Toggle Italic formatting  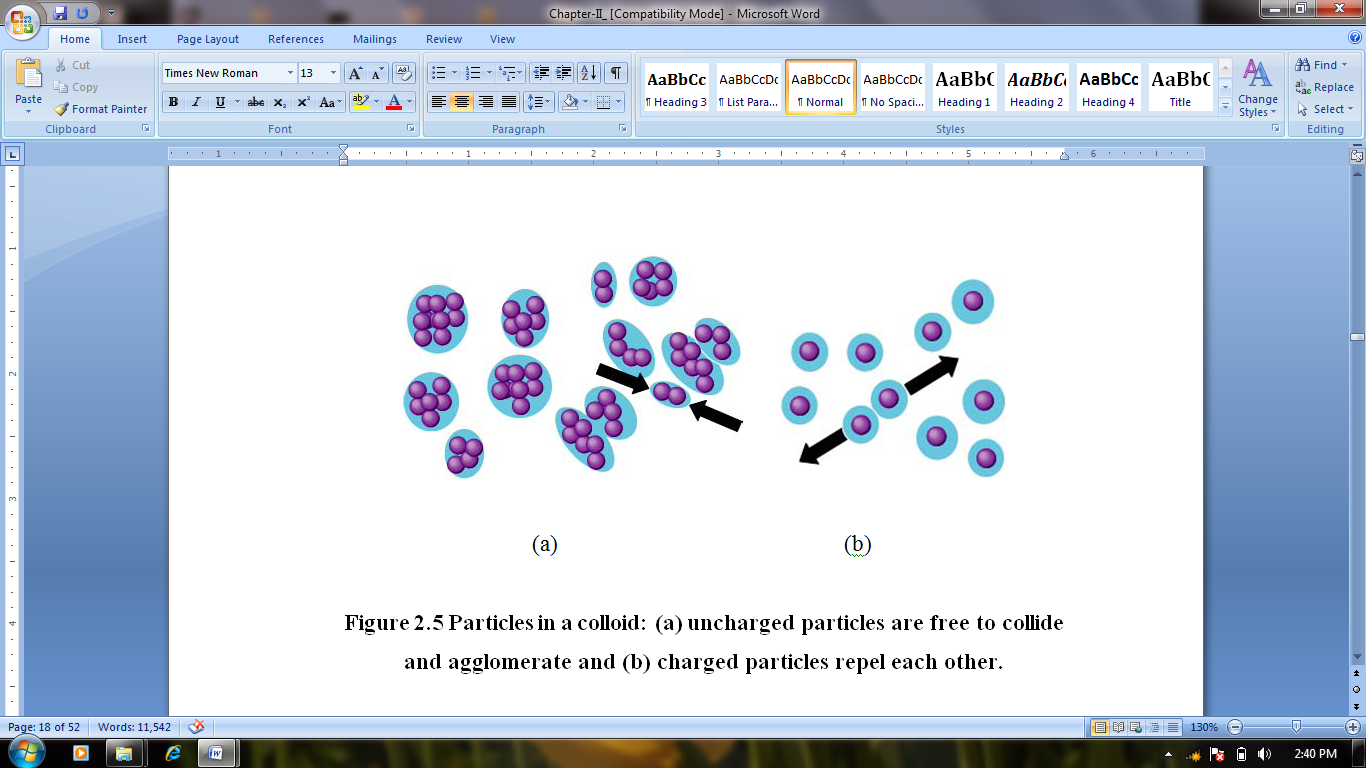196,102
